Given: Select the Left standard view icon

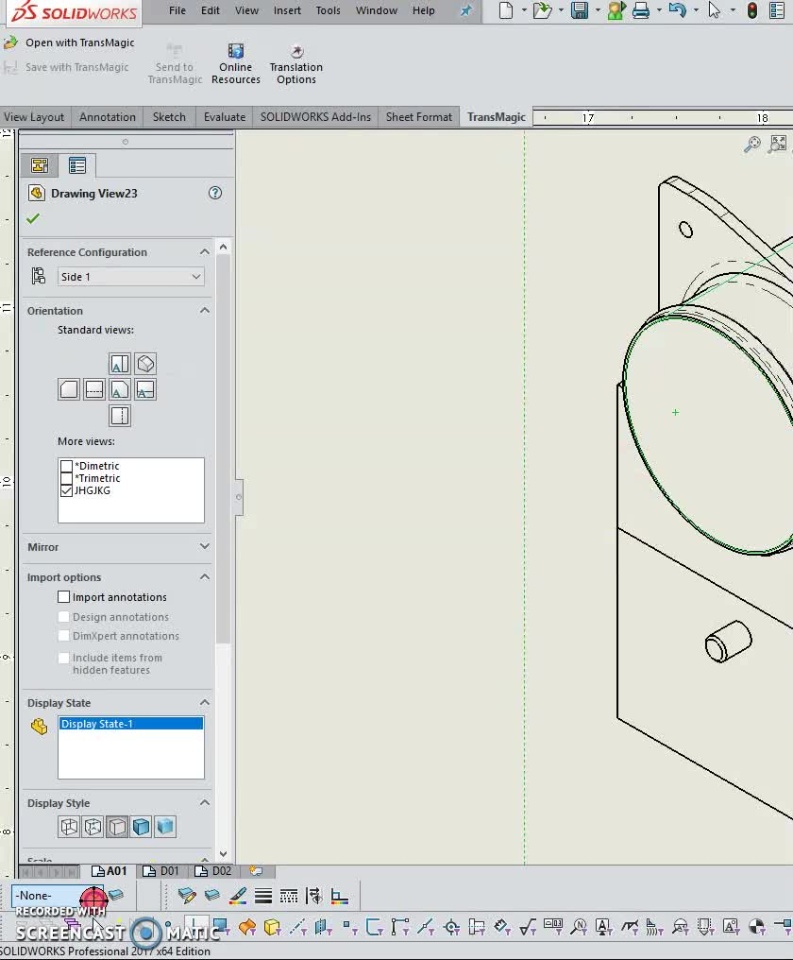Looking at the screenshot, I should click(94, 389).
